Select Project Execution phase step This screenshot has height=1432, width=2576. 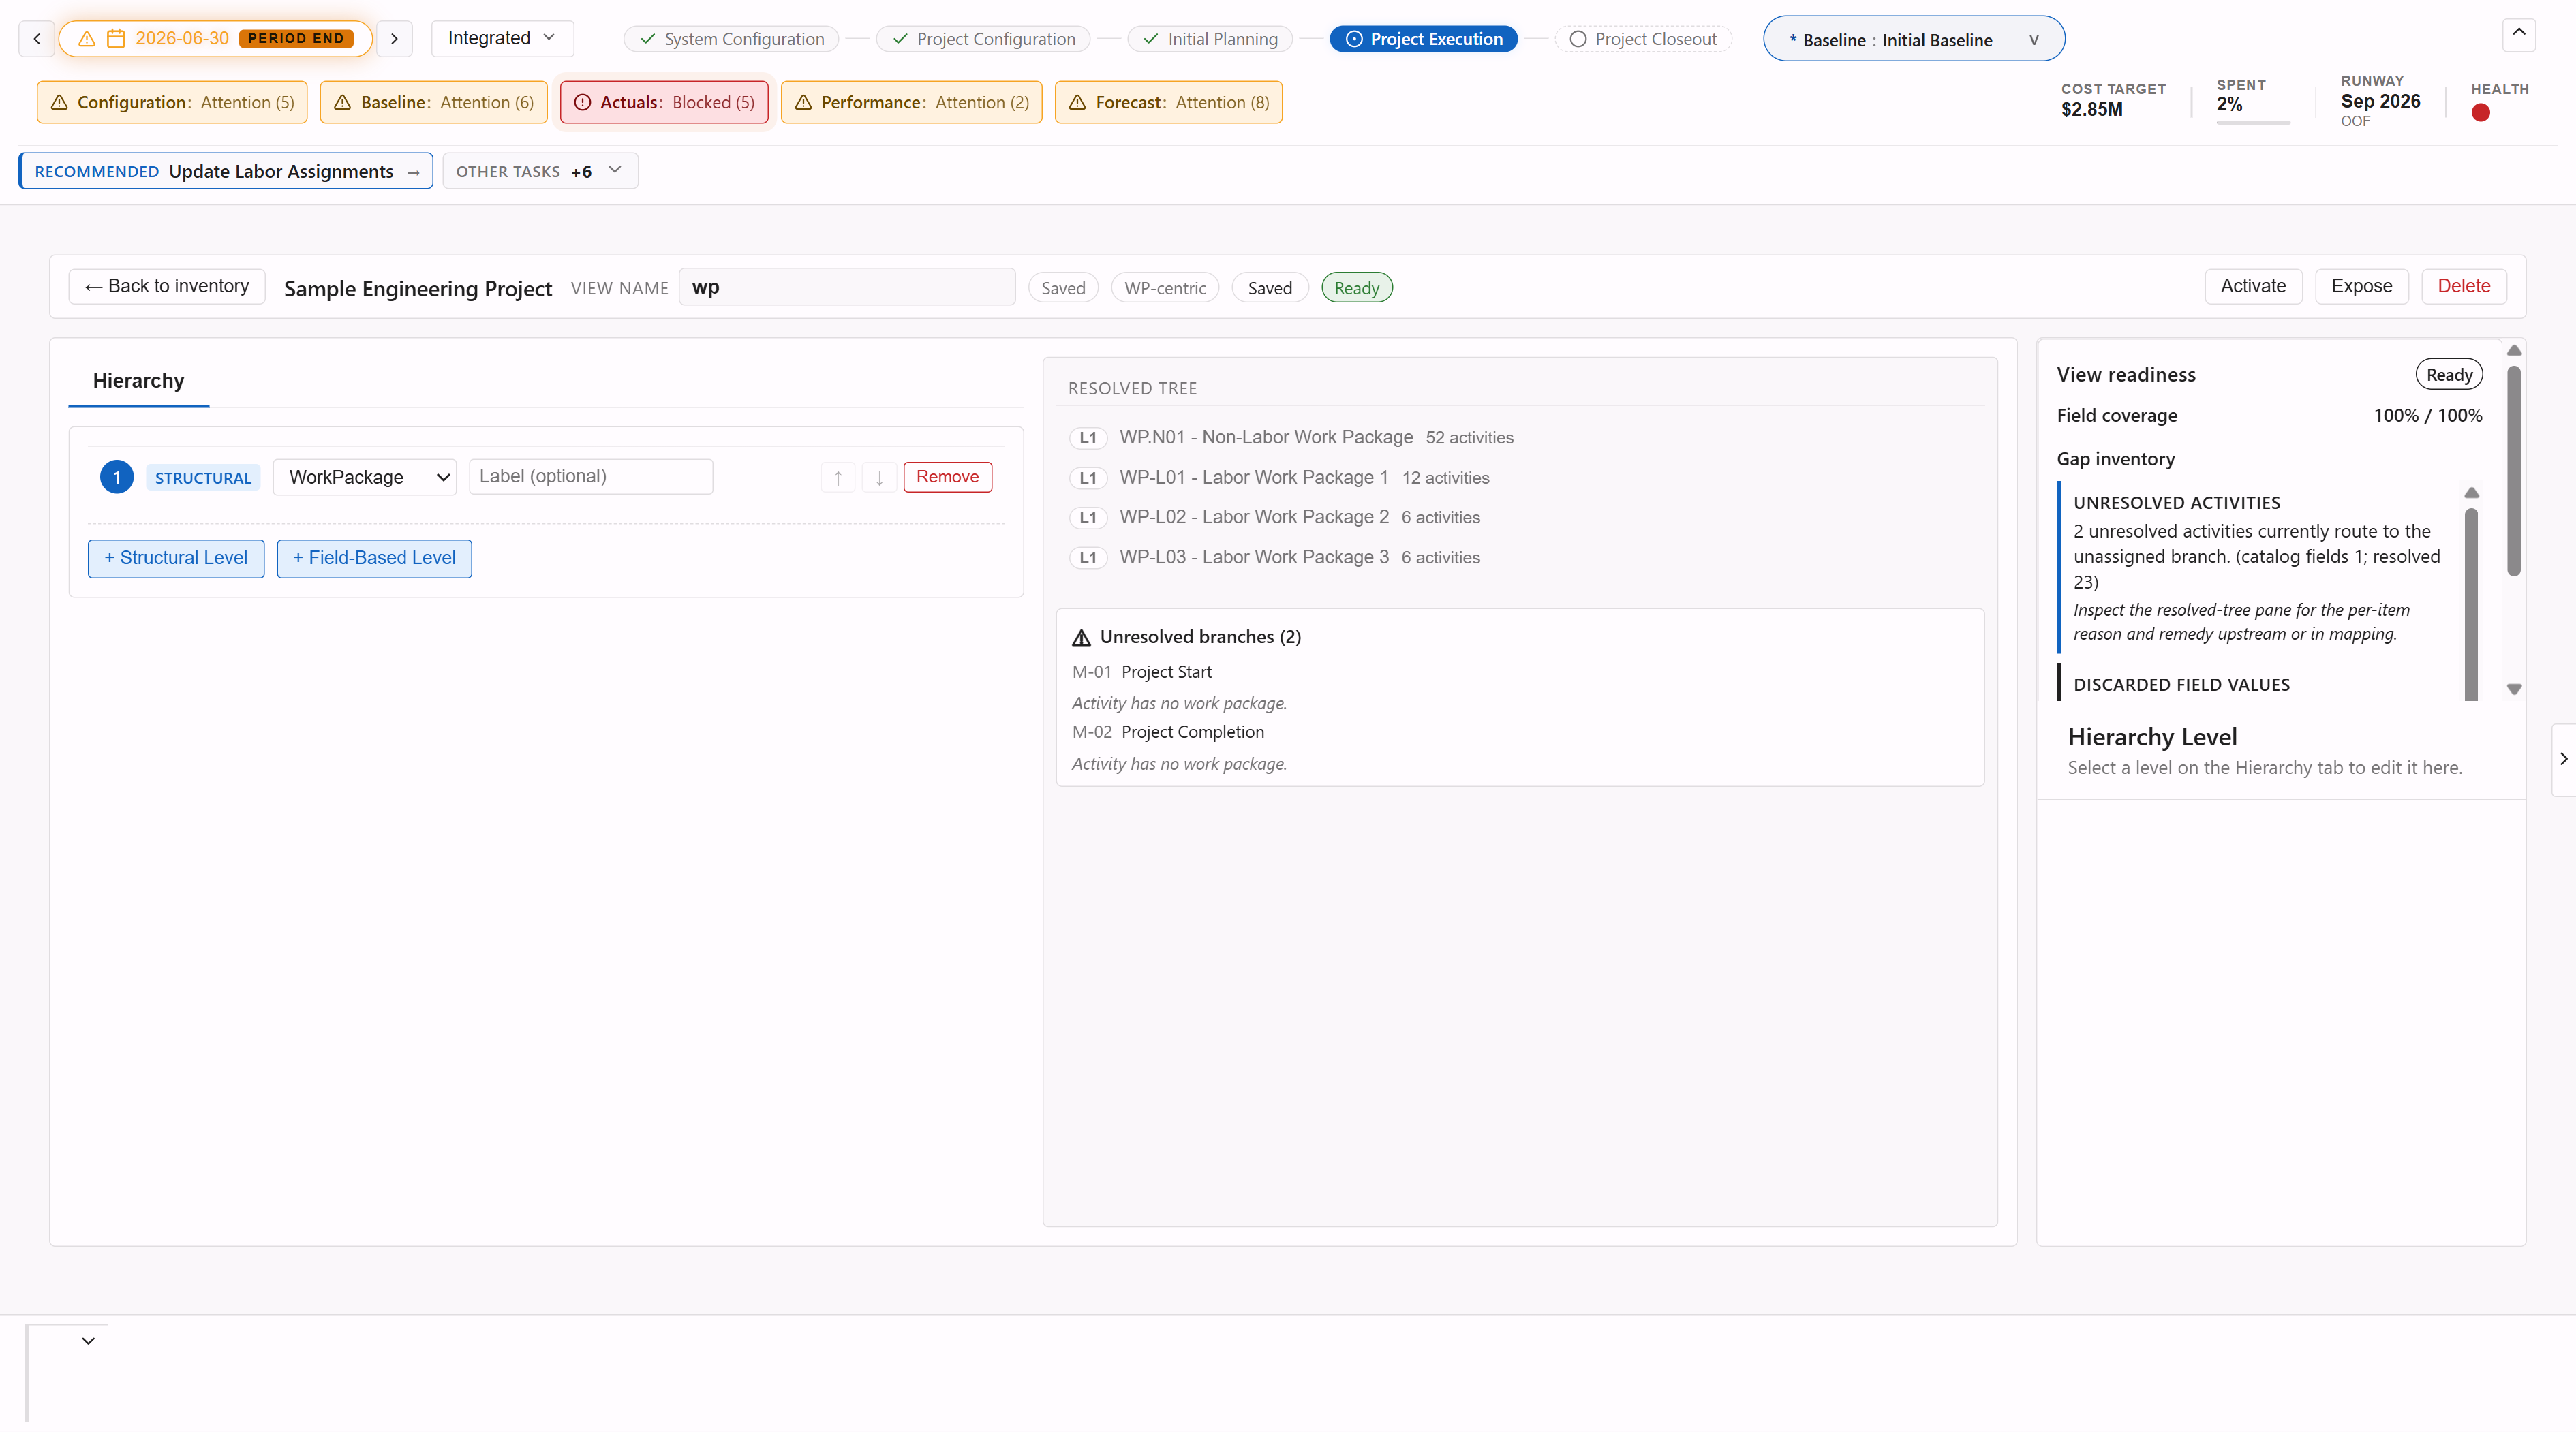click(x=1424, y=39)
